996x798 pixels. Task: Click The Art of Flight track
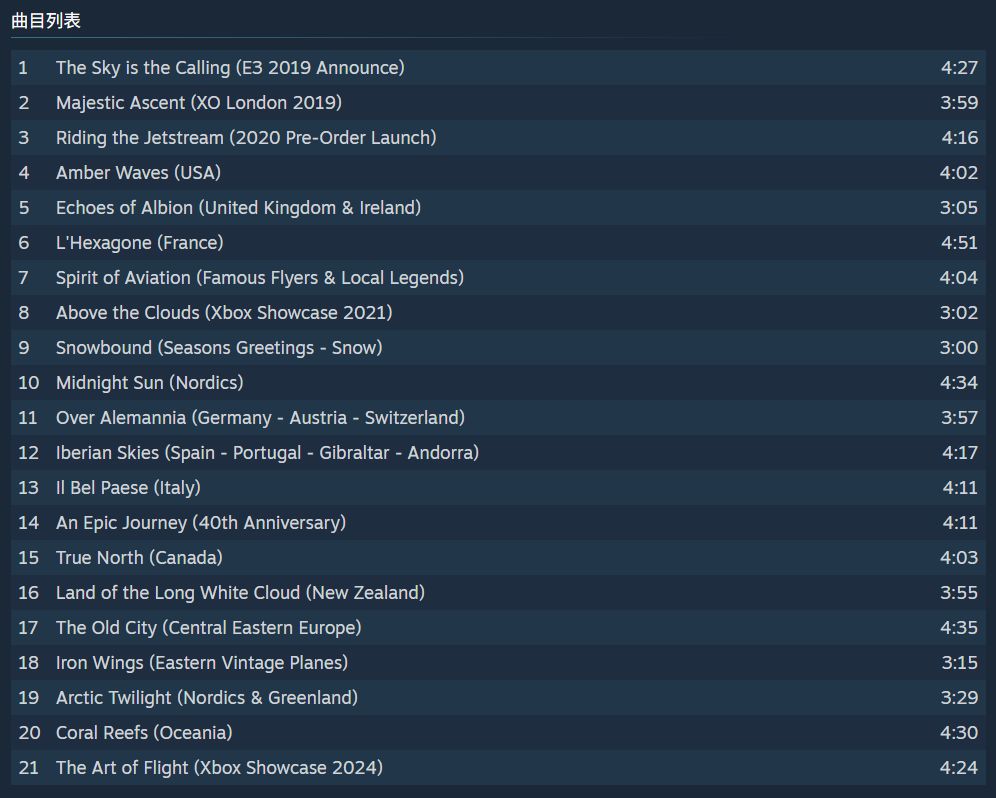point(498,767)
